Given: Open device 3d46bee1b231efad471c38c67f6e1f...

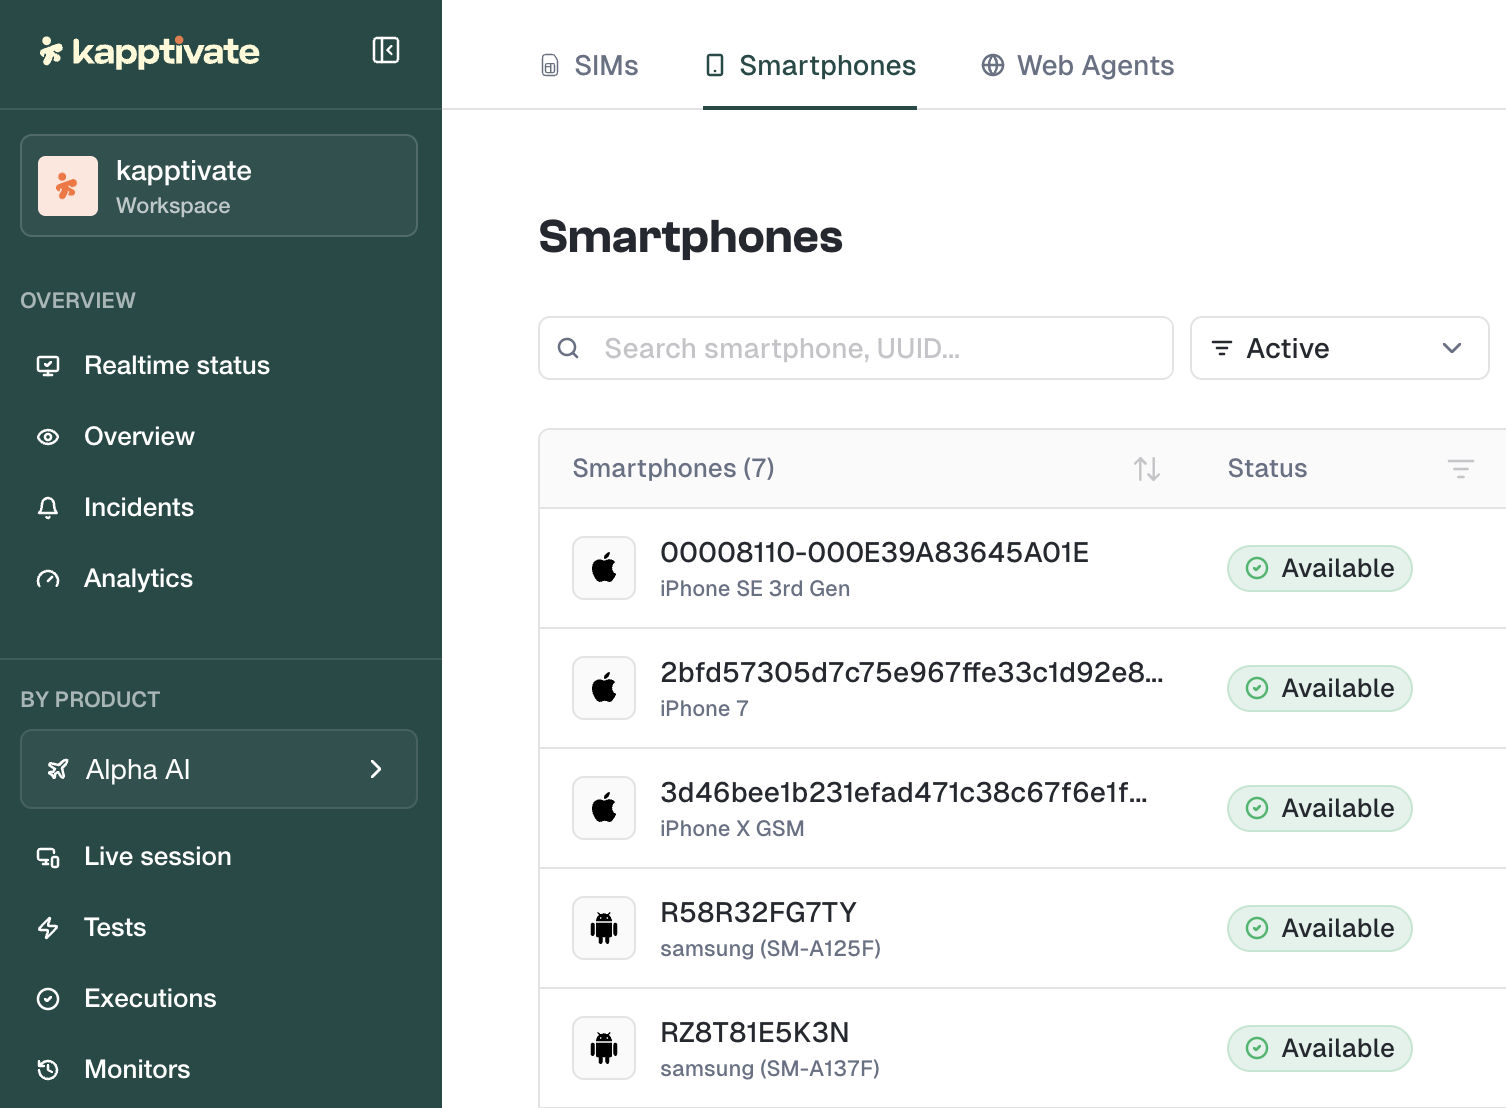Looking at the screenshot, I should click(x=903, y=792).
